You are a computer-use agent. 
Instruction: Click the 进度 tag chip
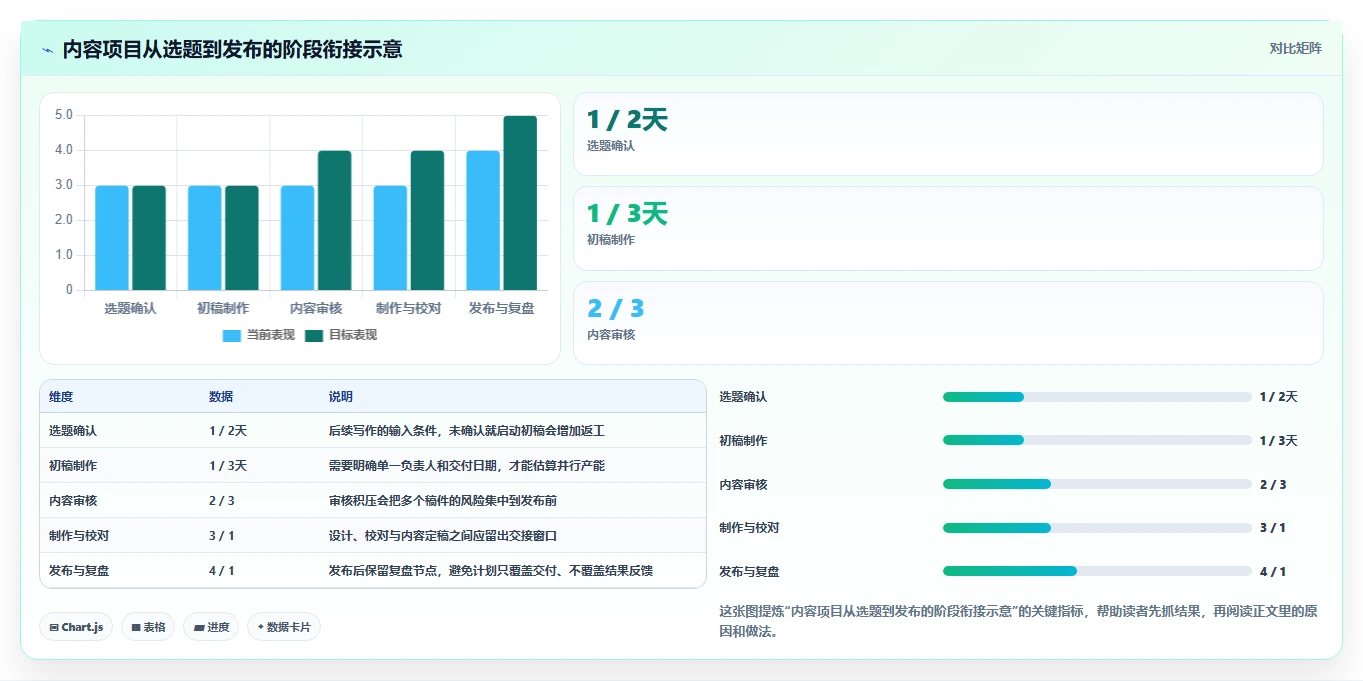(x=211, y=627)
